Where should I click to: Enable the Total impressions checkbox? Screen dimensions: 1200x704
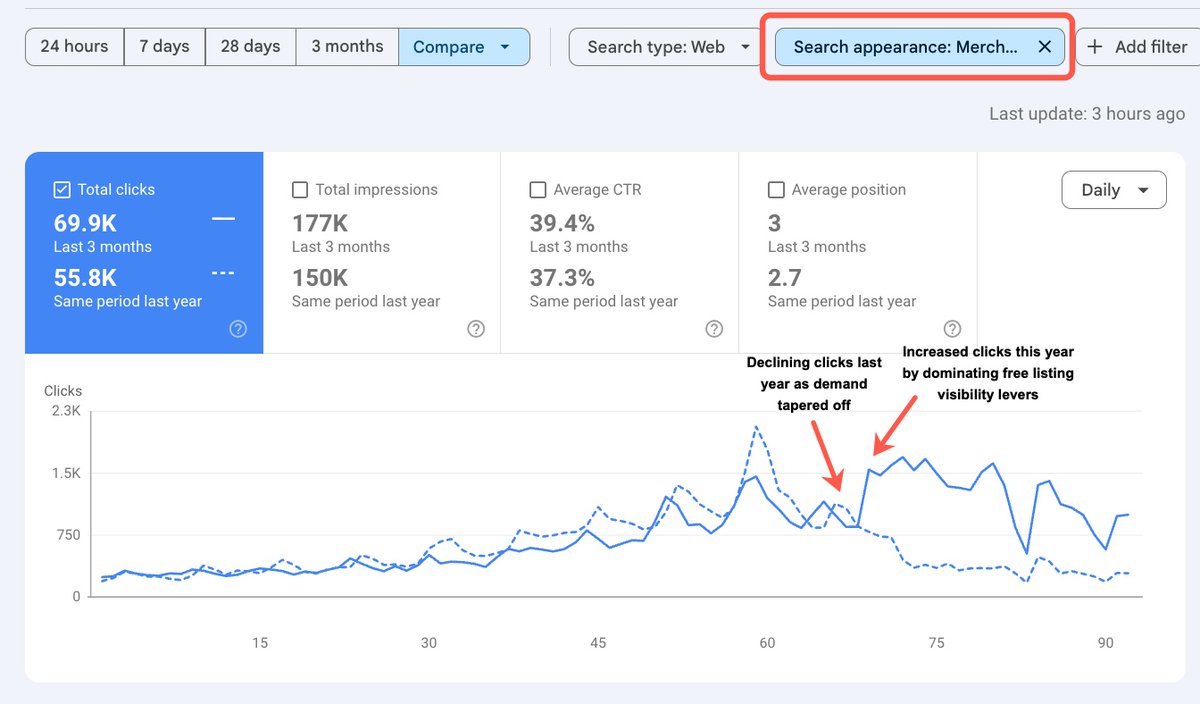tap(299, 189)
